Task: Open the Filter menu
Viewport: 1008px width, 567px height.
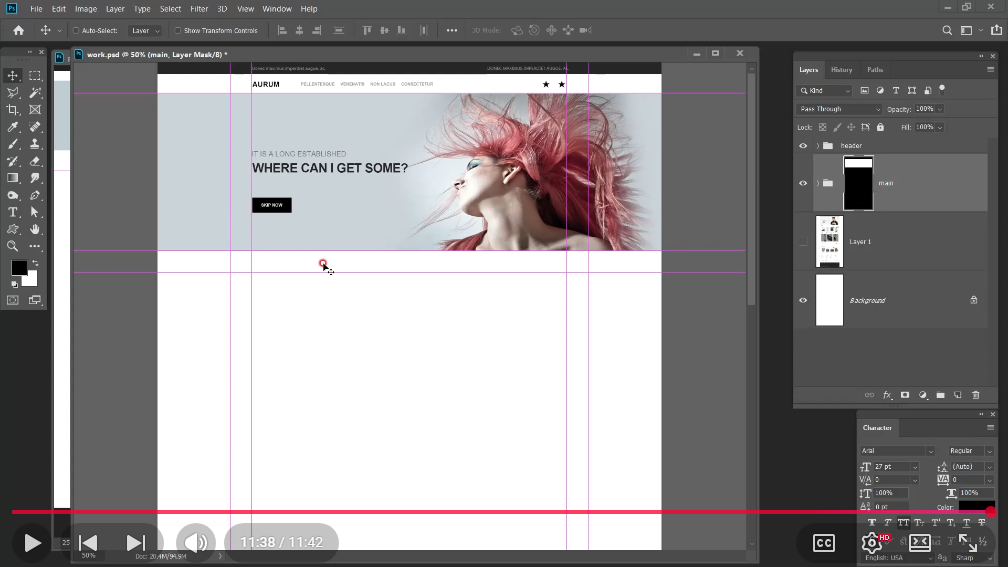Action: (199, 9)
